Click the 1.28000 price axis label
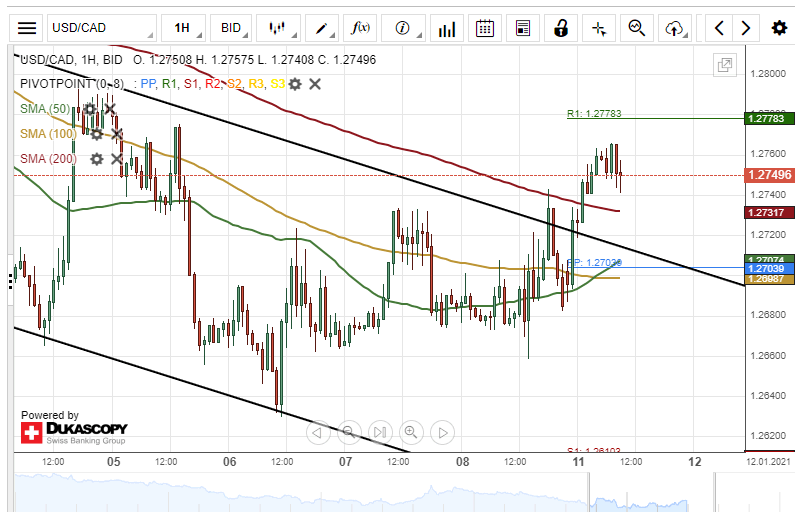This screenshot has width=799, height=521. [768, 74]
